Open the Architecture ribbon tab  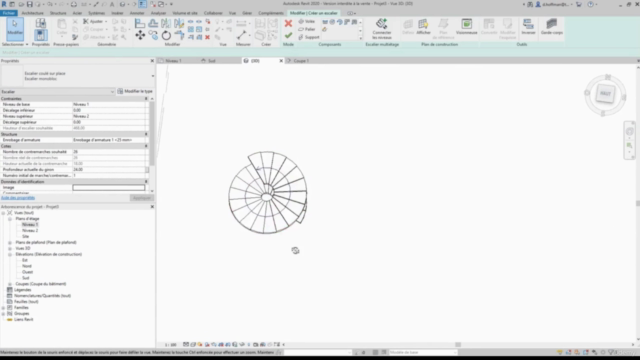pos(33,13)
